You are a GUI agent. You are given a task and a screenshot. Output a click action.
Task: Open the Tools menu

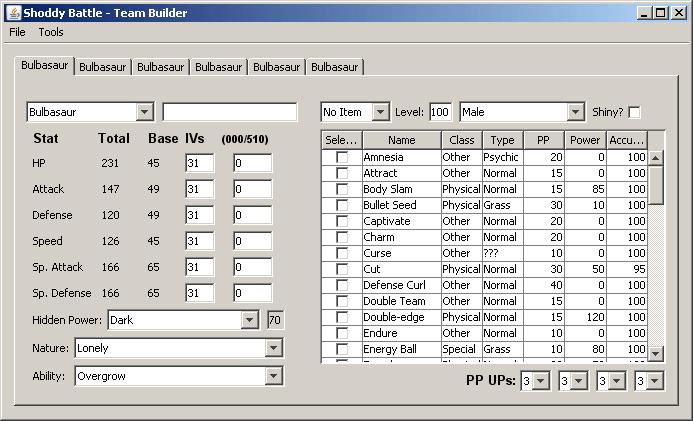(51, 32)
